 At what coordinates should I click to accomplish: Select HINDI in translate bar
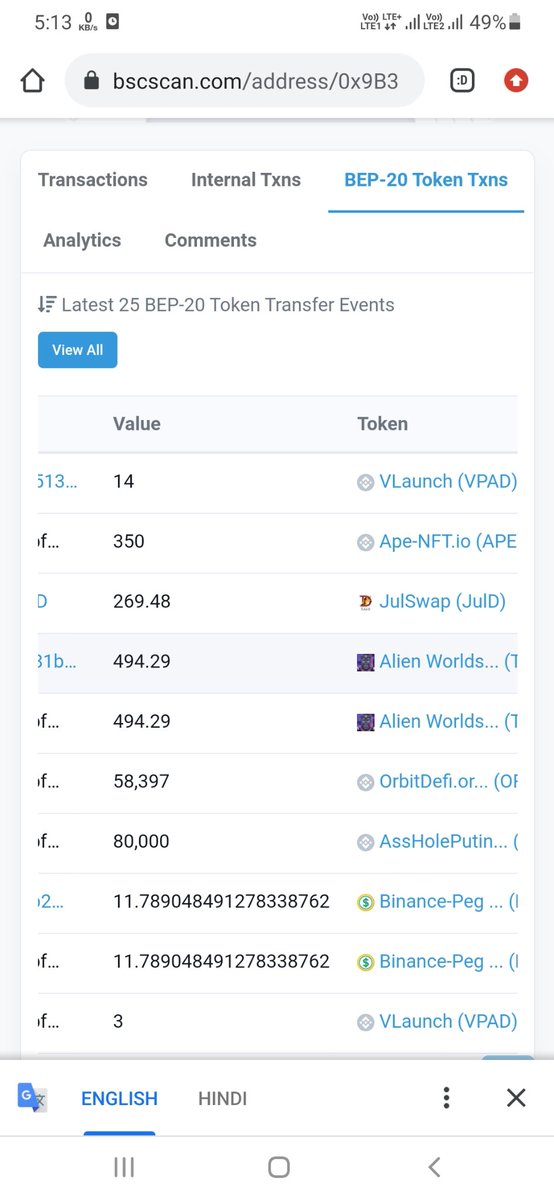[x=223, y=1098]
